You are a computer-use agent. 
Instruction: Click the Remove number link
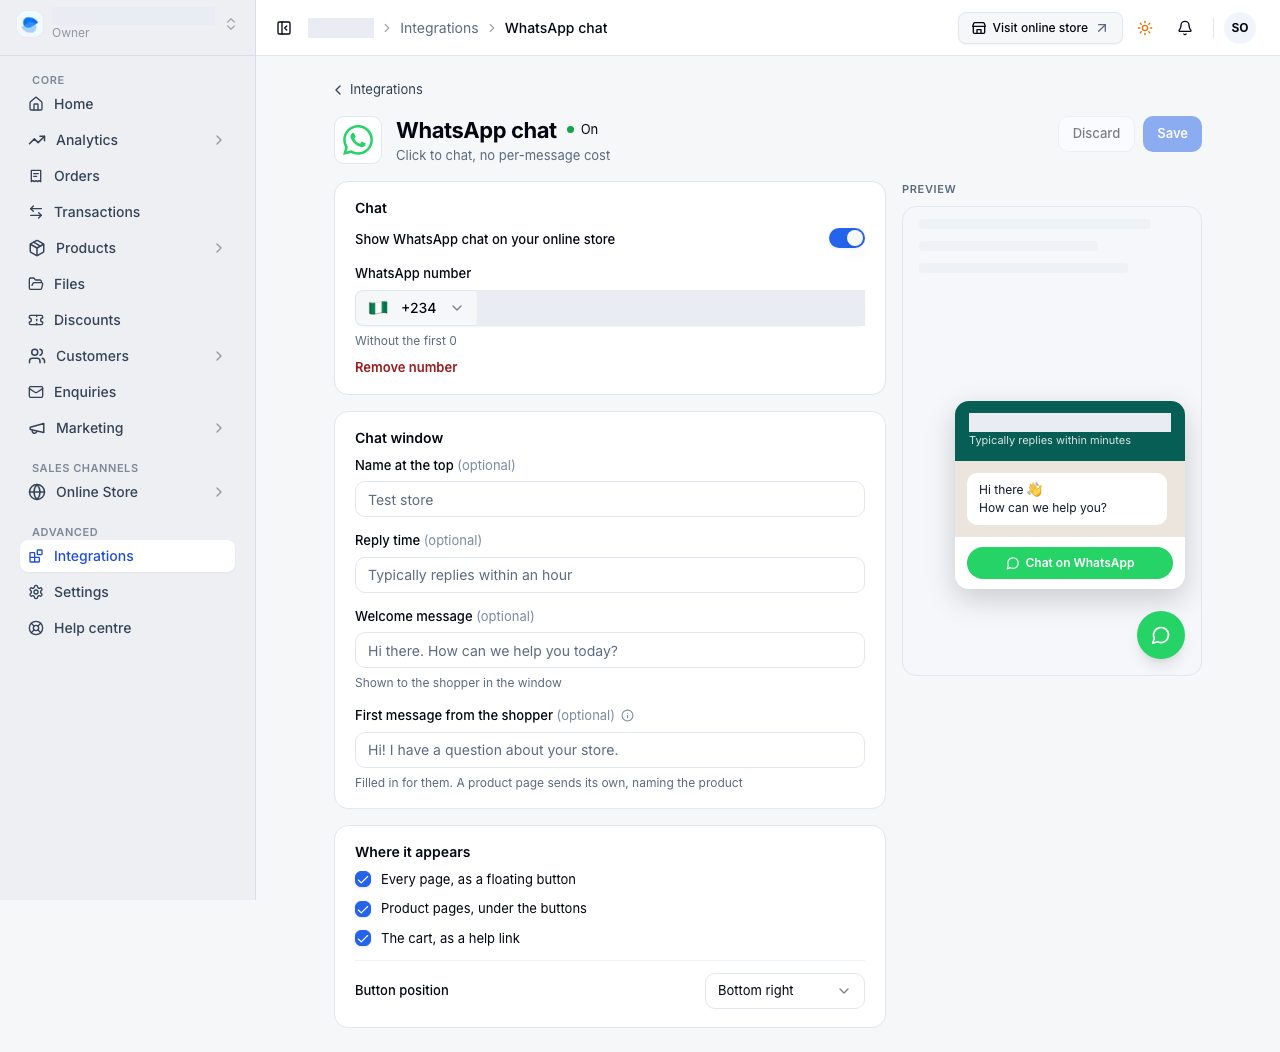(x=406, y=368)
